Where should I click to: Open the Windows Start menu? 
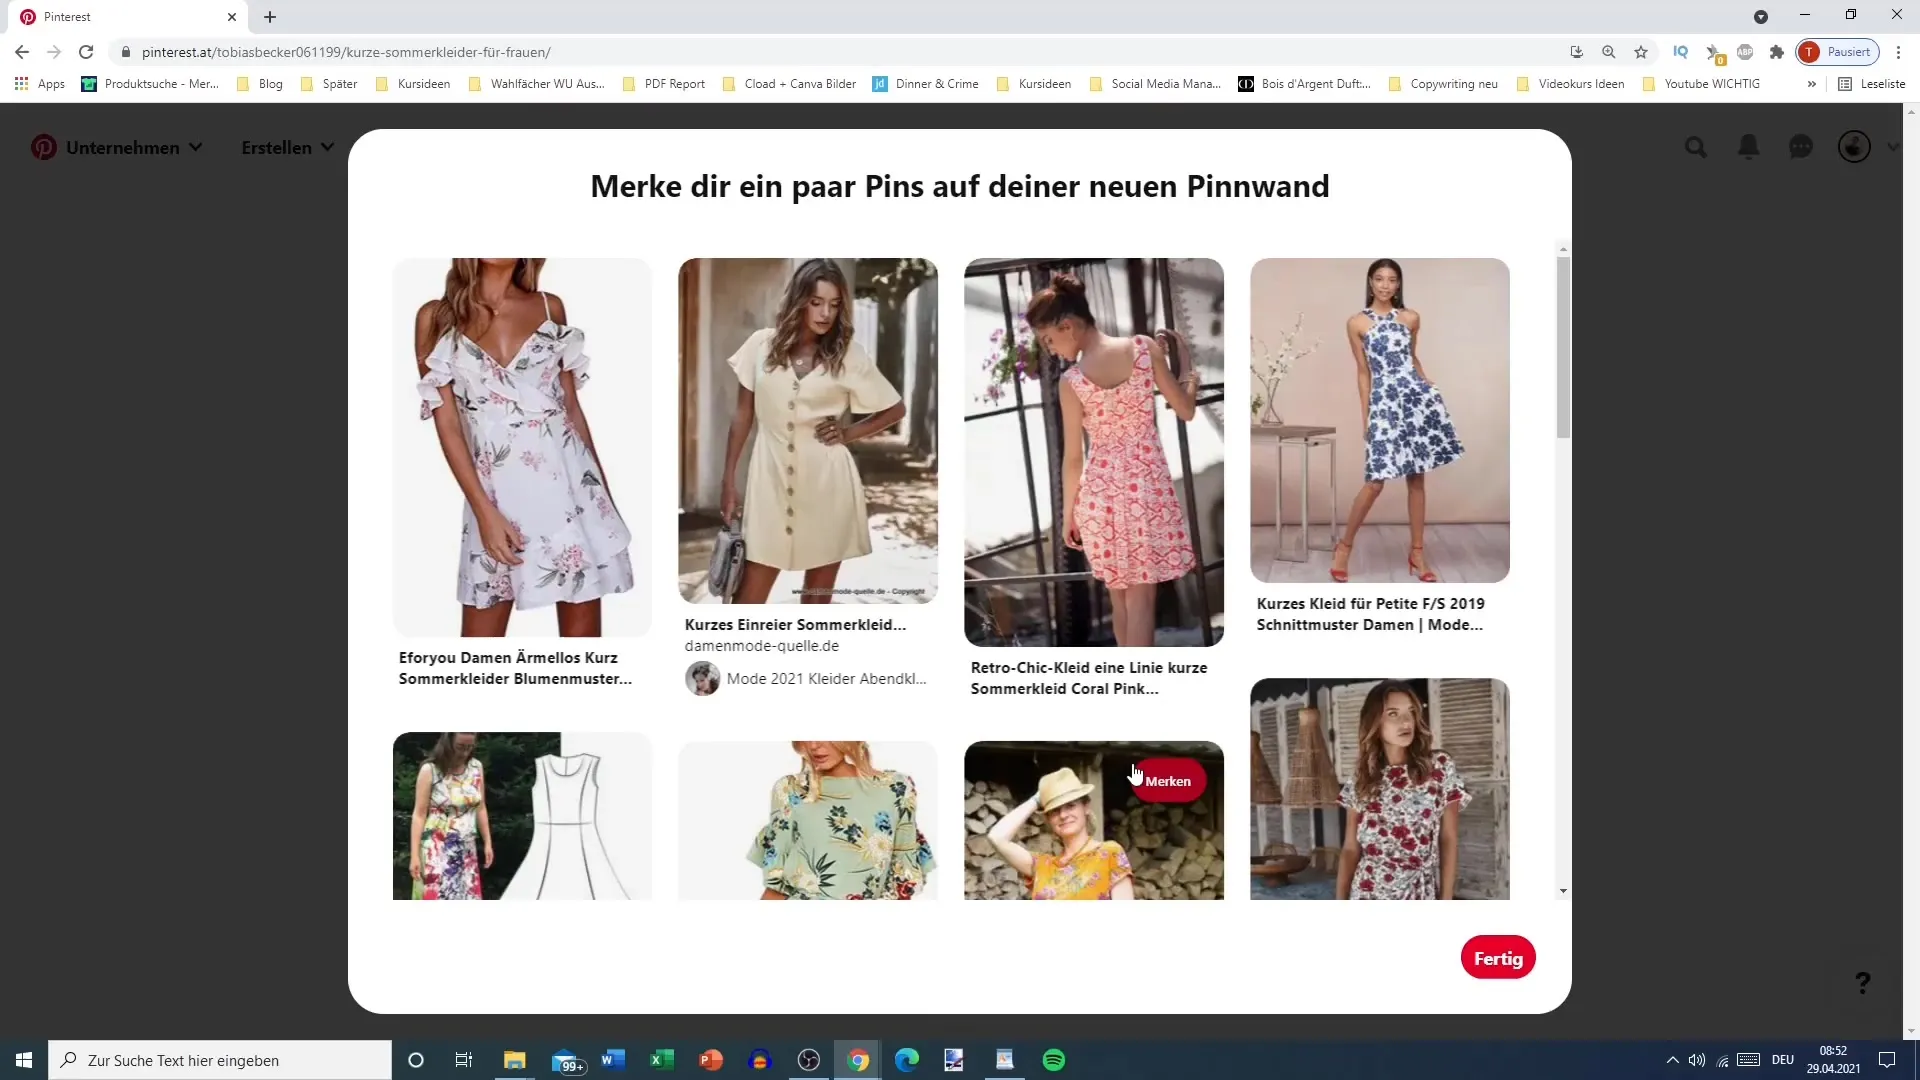click(24, 1060)
